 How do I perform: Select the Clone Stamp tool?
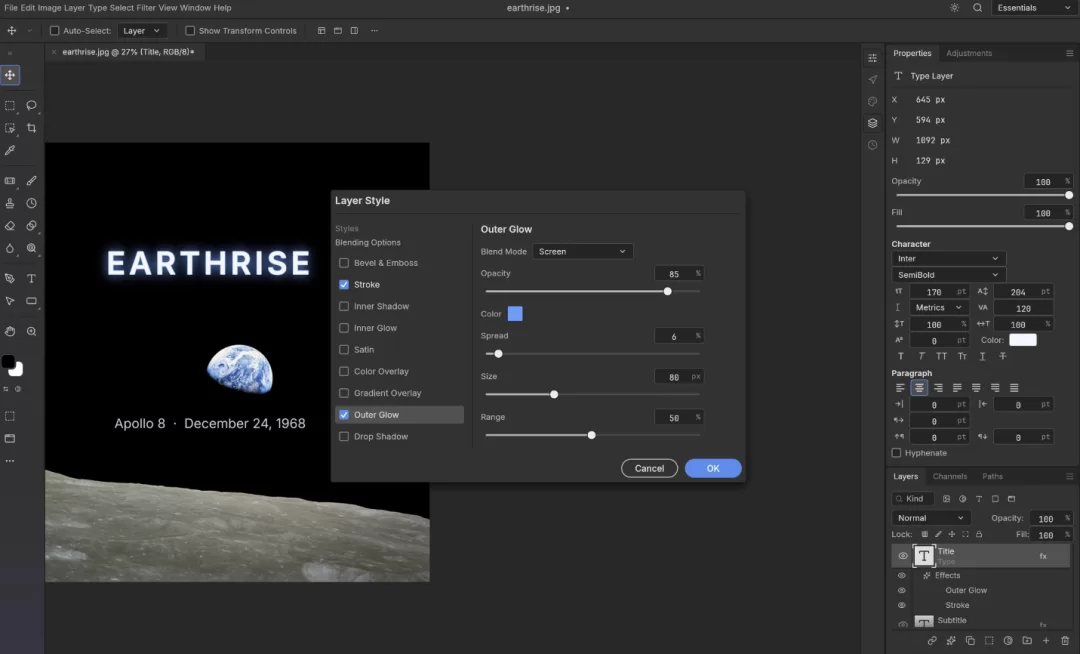tap(10, 203)
